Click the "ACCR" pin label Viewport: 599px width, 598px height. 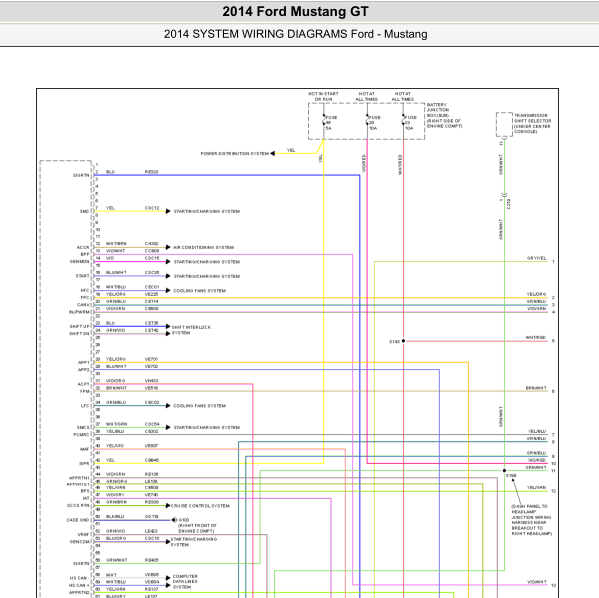83,247
